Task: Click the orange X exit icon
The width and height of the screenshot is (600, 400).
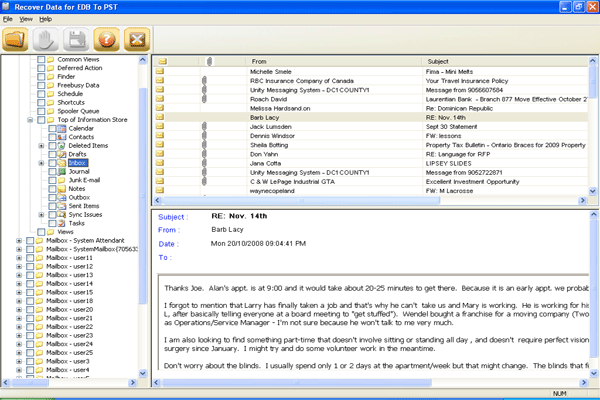Action: point(135,41)
